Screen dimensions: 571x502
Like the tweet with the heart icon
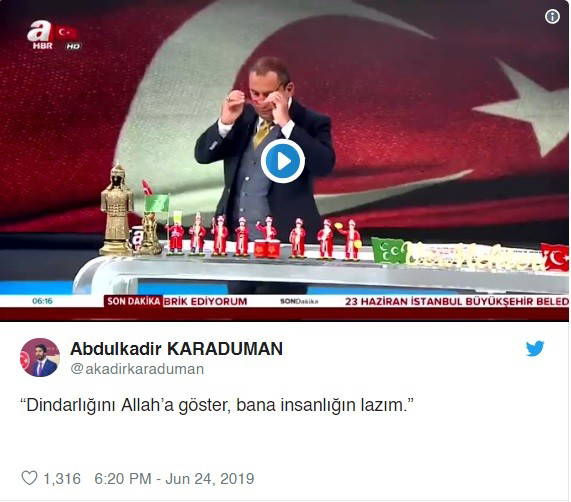29,478
